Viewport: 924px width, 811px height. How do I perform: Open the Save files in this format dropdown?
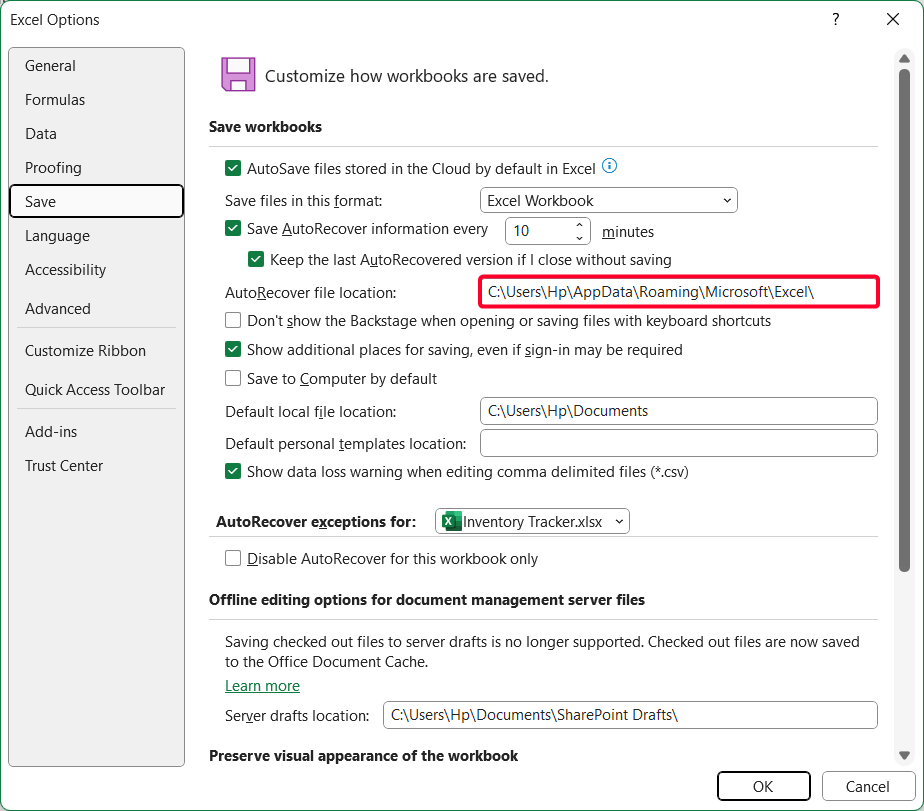click(x=727, y=200)
